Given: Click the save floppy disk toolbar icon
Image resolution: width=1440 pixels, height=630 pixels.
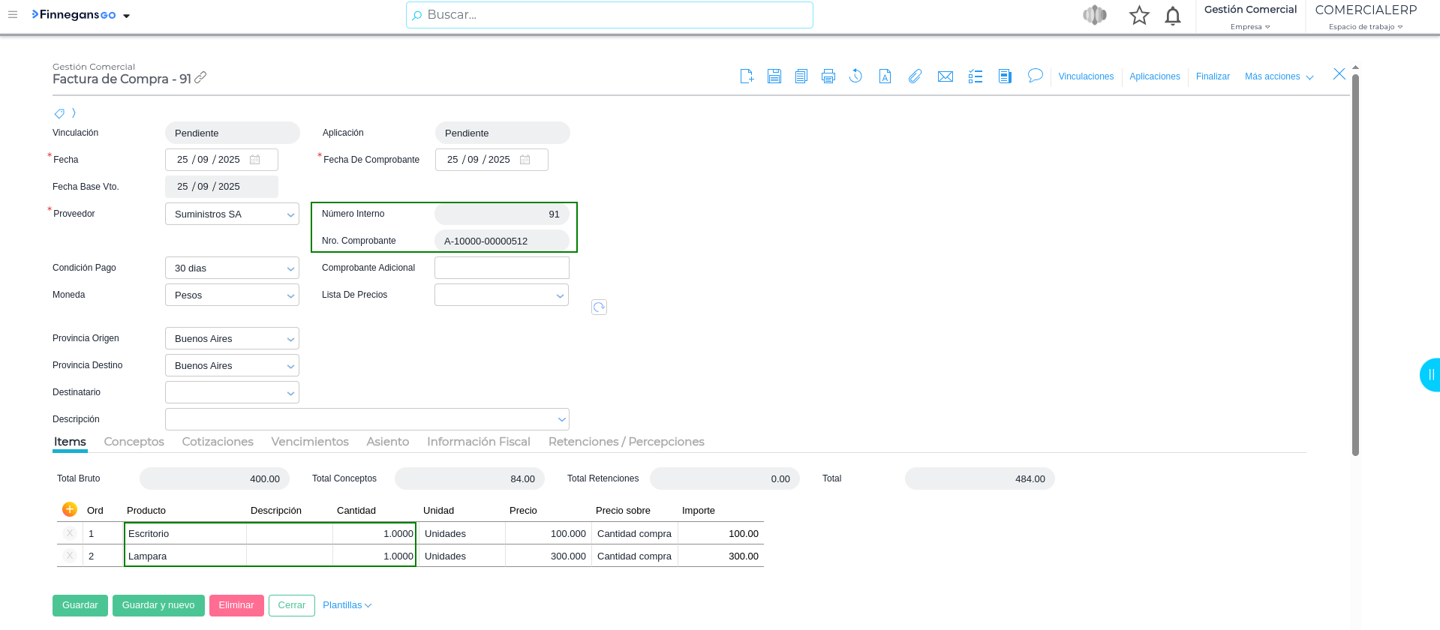Looking at the screenshot, I should (774, 76).
